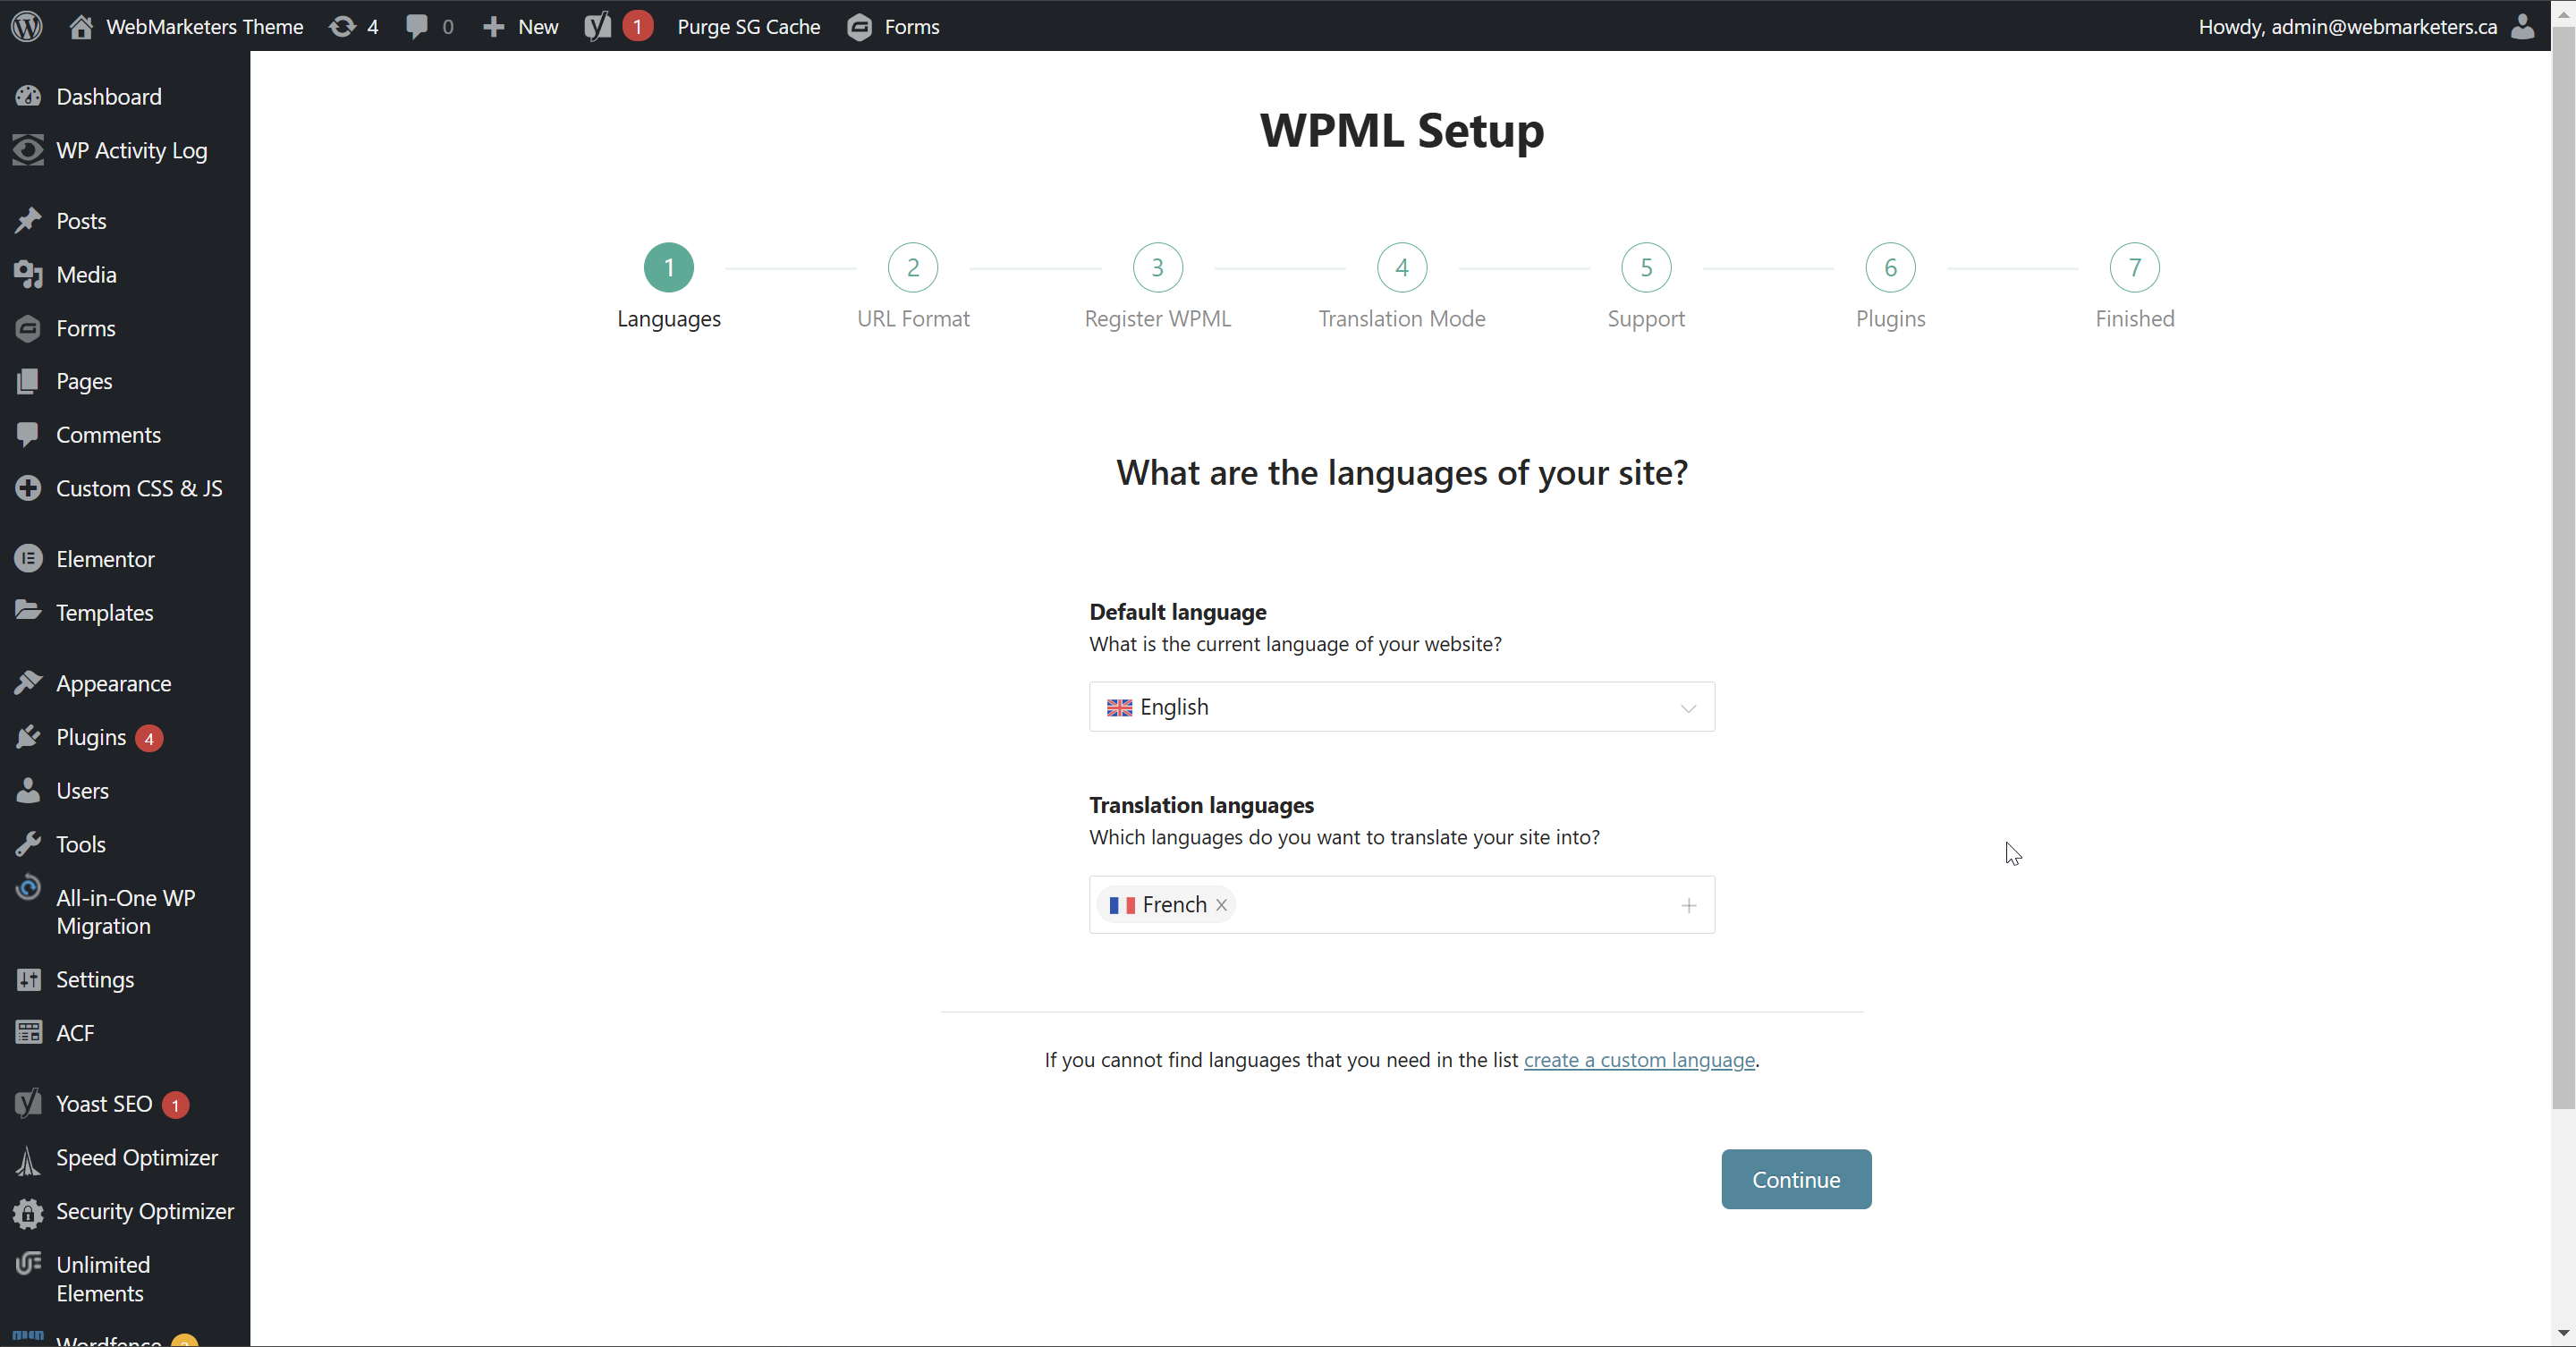Go to Appearance in the sidebar

pyautogui.click(x=113, y=684)
